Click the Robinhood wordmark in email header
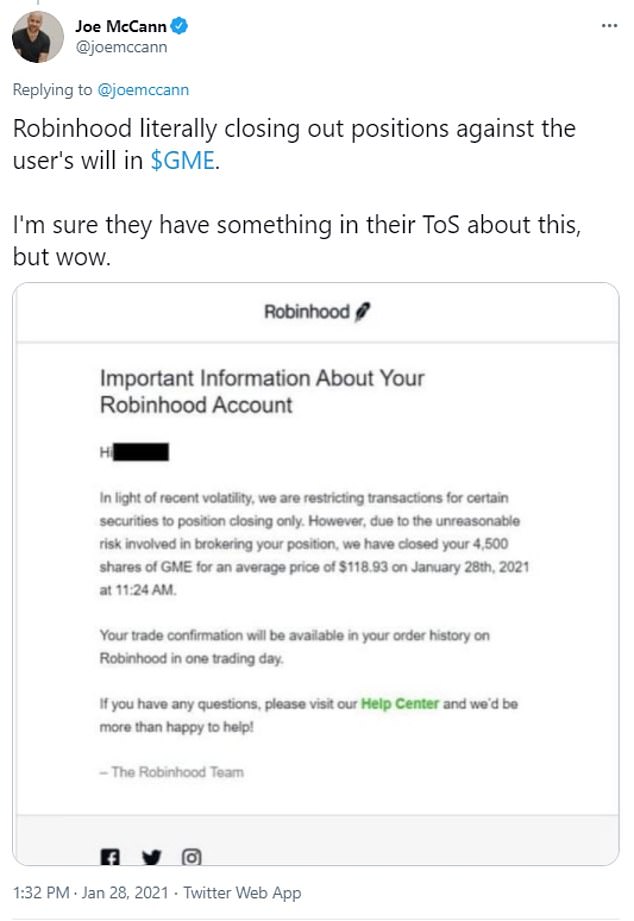The width and height of the screenshot is (634, 921). tap(306, 313)
